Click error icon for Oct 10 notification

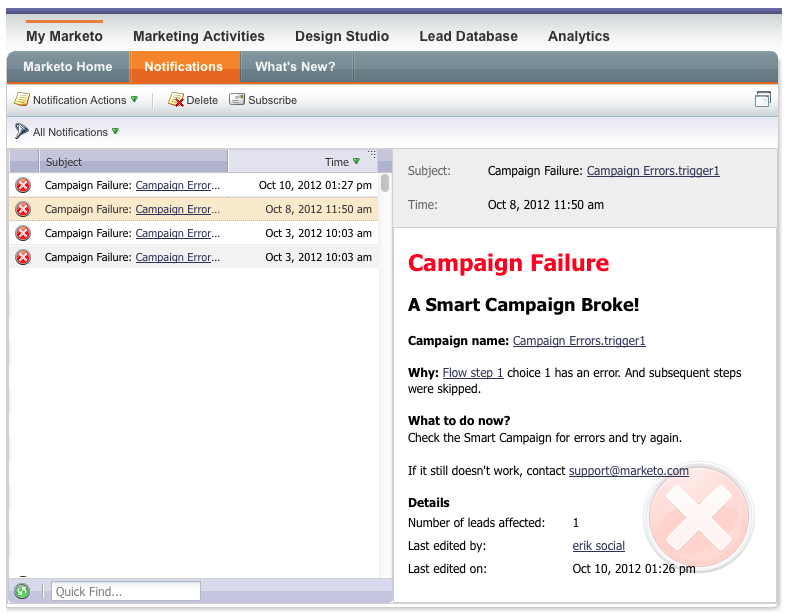23,185
